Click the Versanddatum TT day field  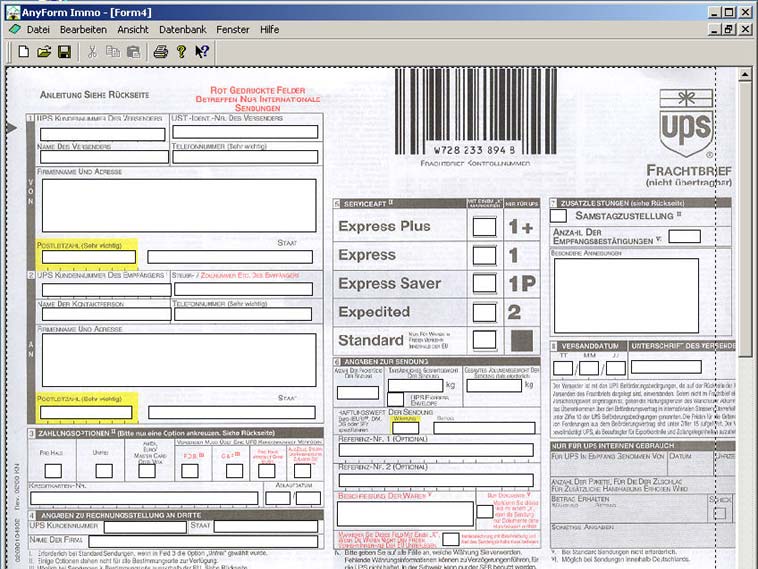(563, 368)
